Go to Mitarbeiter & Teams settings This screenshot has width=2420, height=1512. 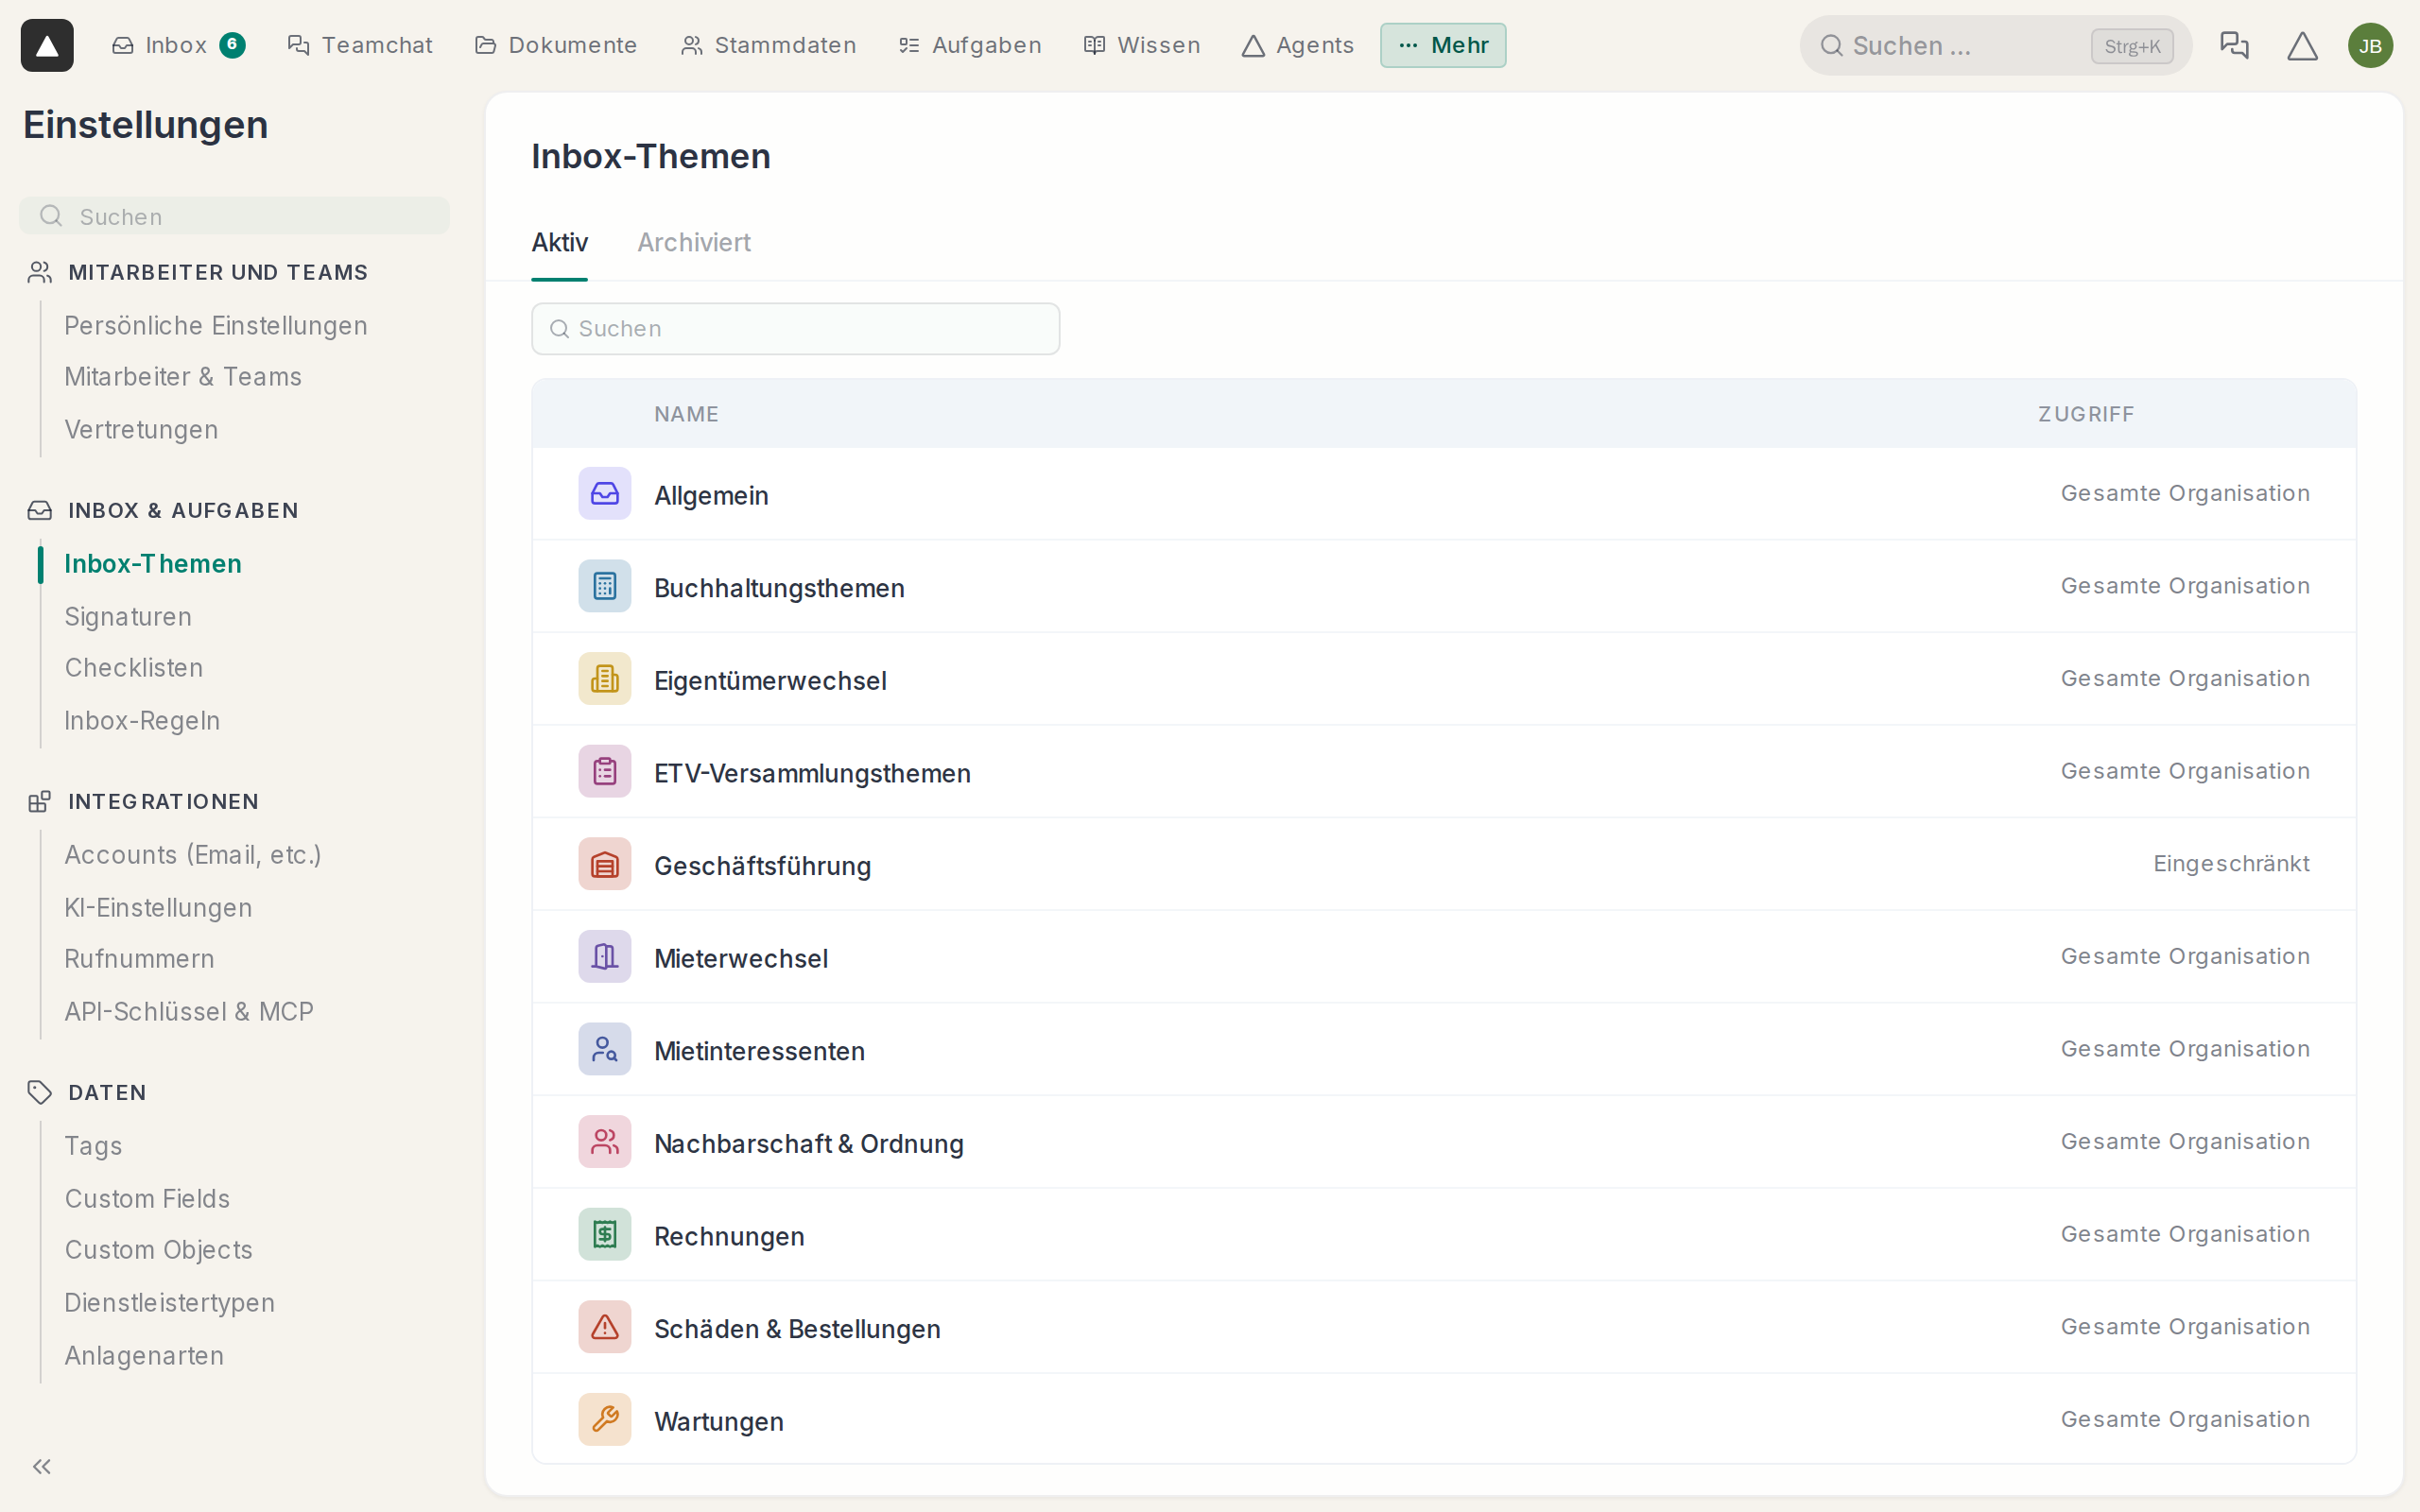[x=183, y=376]
